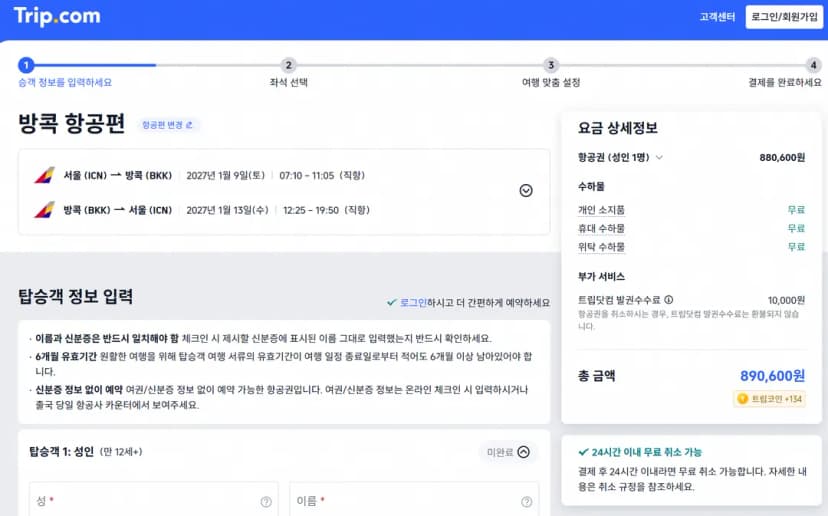The image size is (828, 516).
Task: Select step 2 circle 좌석 선택
Action: (x=288, y=65)
